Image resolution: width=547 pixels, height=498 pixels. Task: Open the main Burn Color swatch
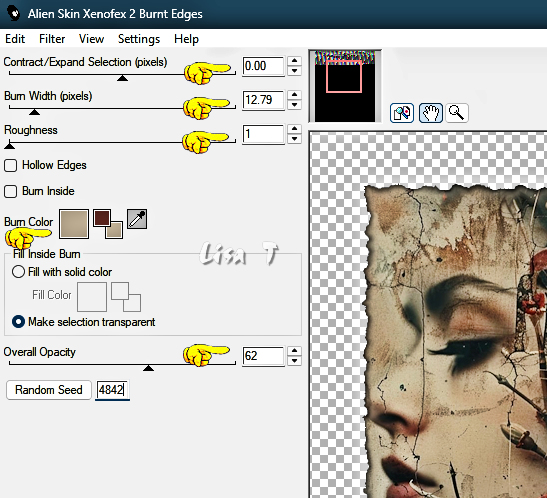point(74,224)
